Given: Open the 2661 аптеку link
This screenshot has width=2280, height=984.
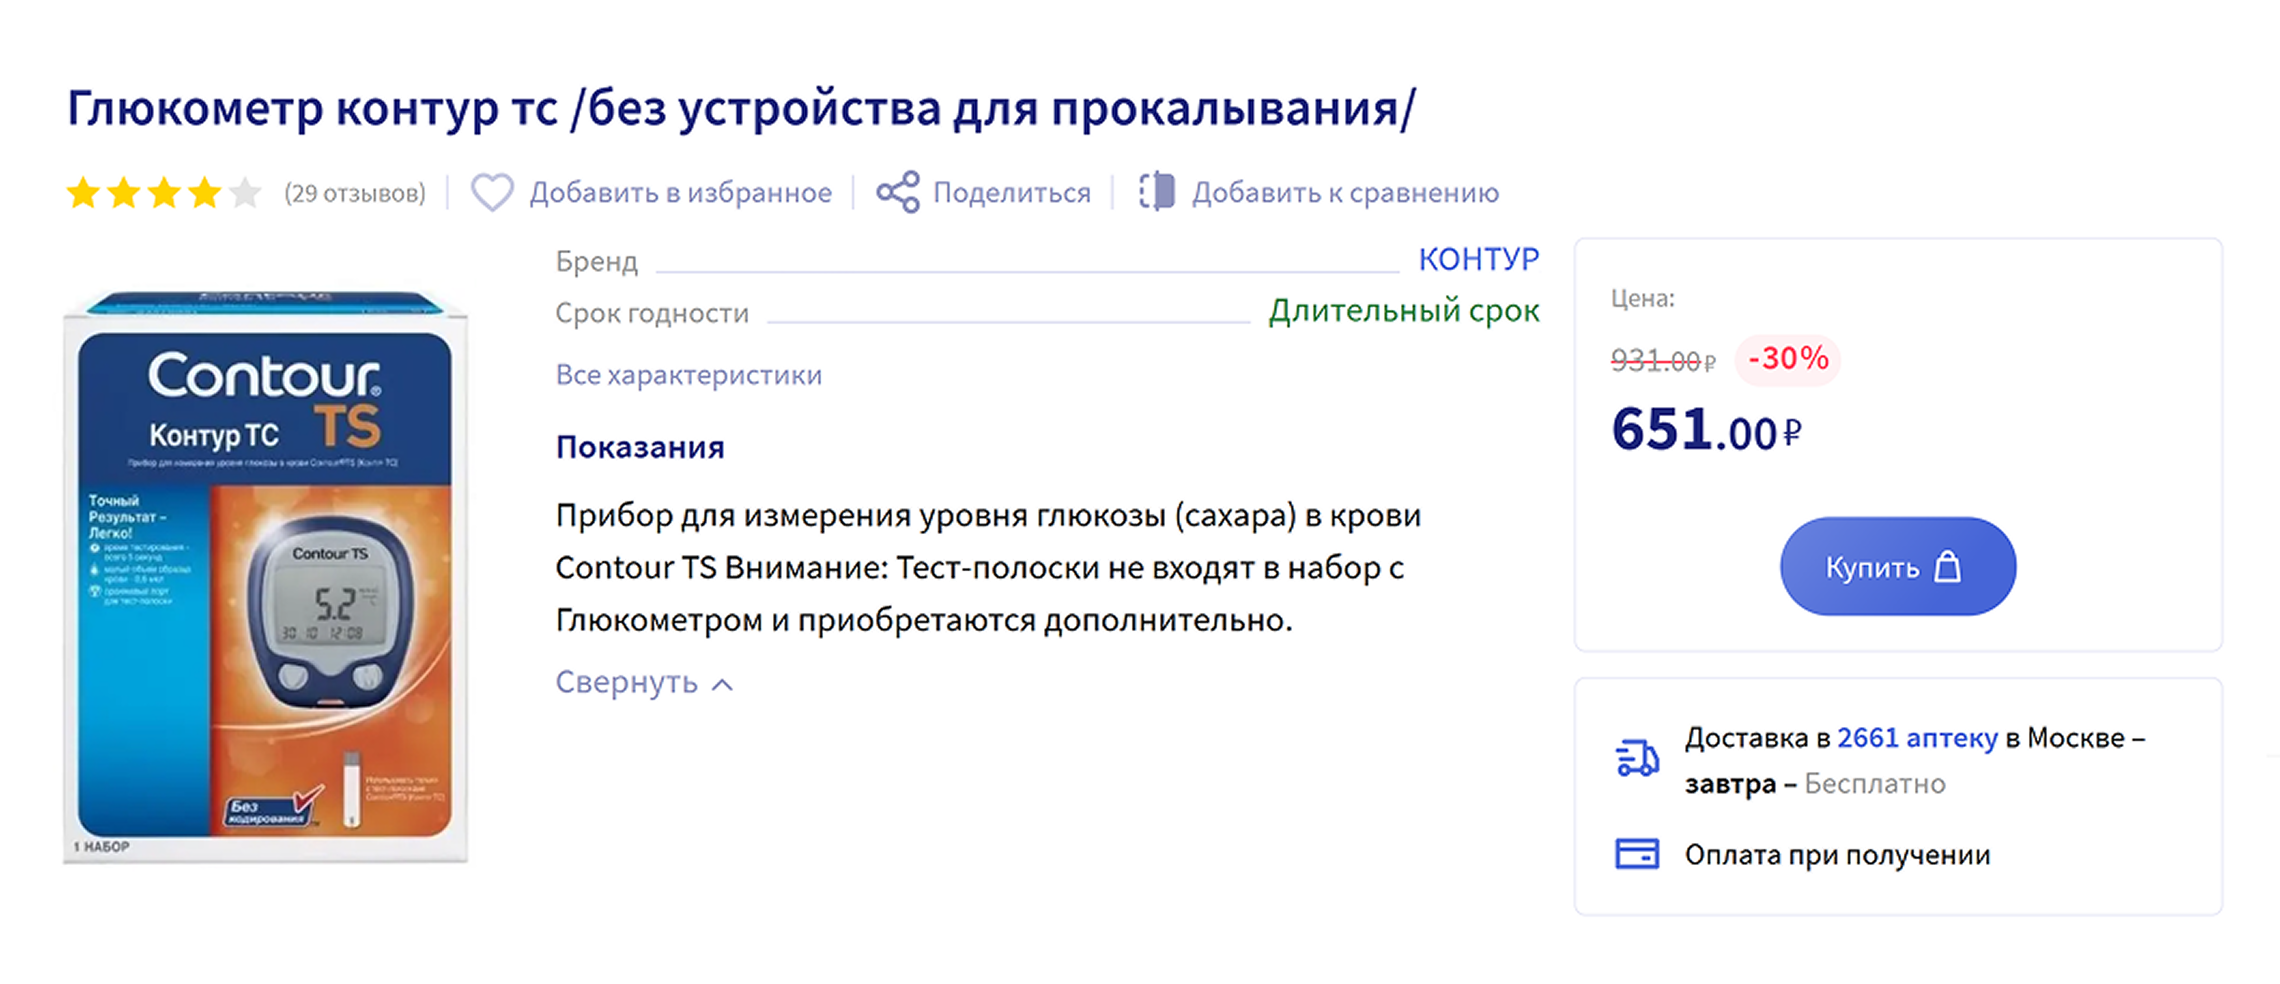Looking at the screenshot, I should click(1917, 738).
